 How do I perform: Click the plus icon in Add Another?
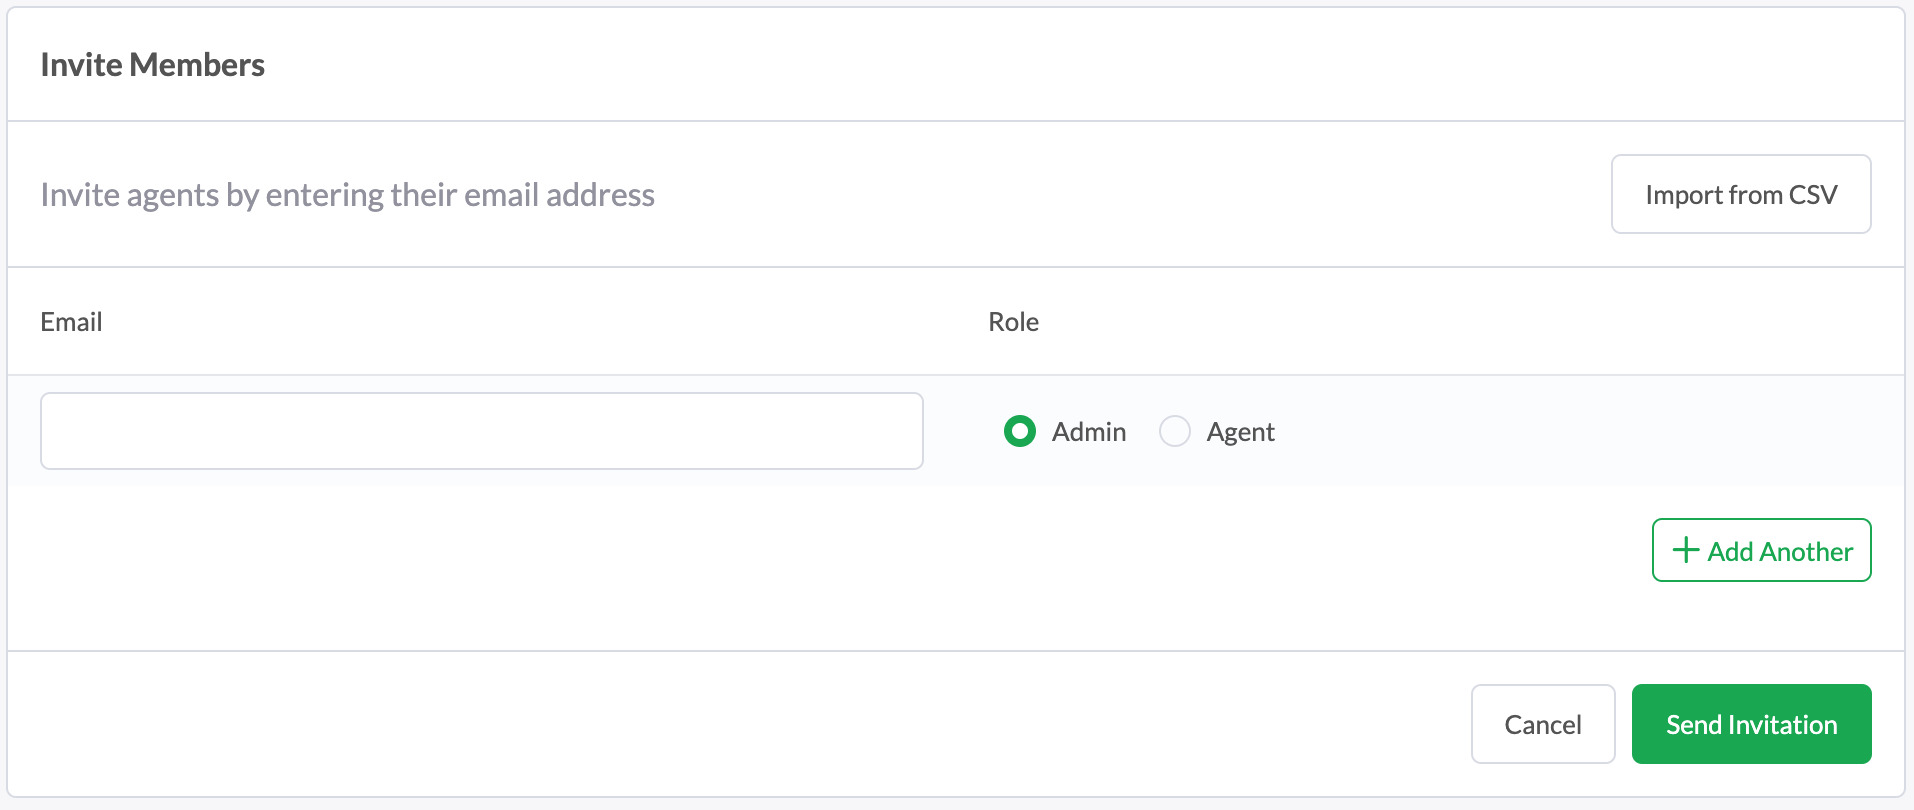pyautogui.click(x=1686, y=550)
